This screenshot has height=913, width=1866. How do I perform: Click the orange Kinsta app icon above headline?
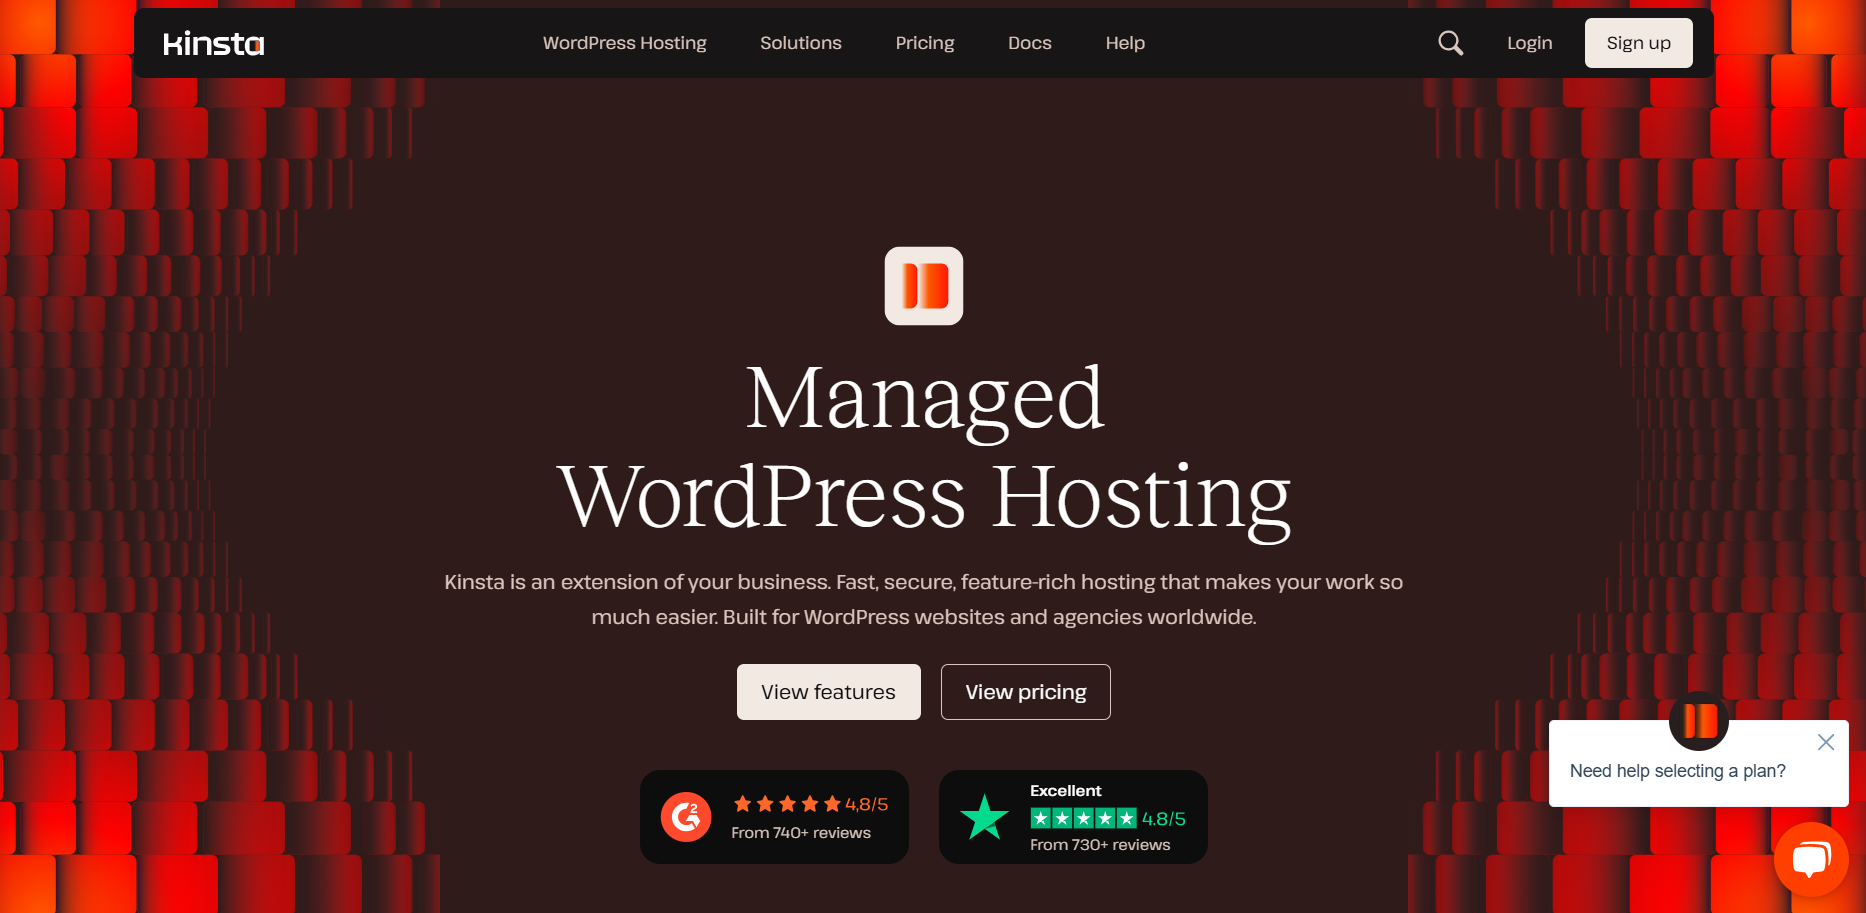924,286
